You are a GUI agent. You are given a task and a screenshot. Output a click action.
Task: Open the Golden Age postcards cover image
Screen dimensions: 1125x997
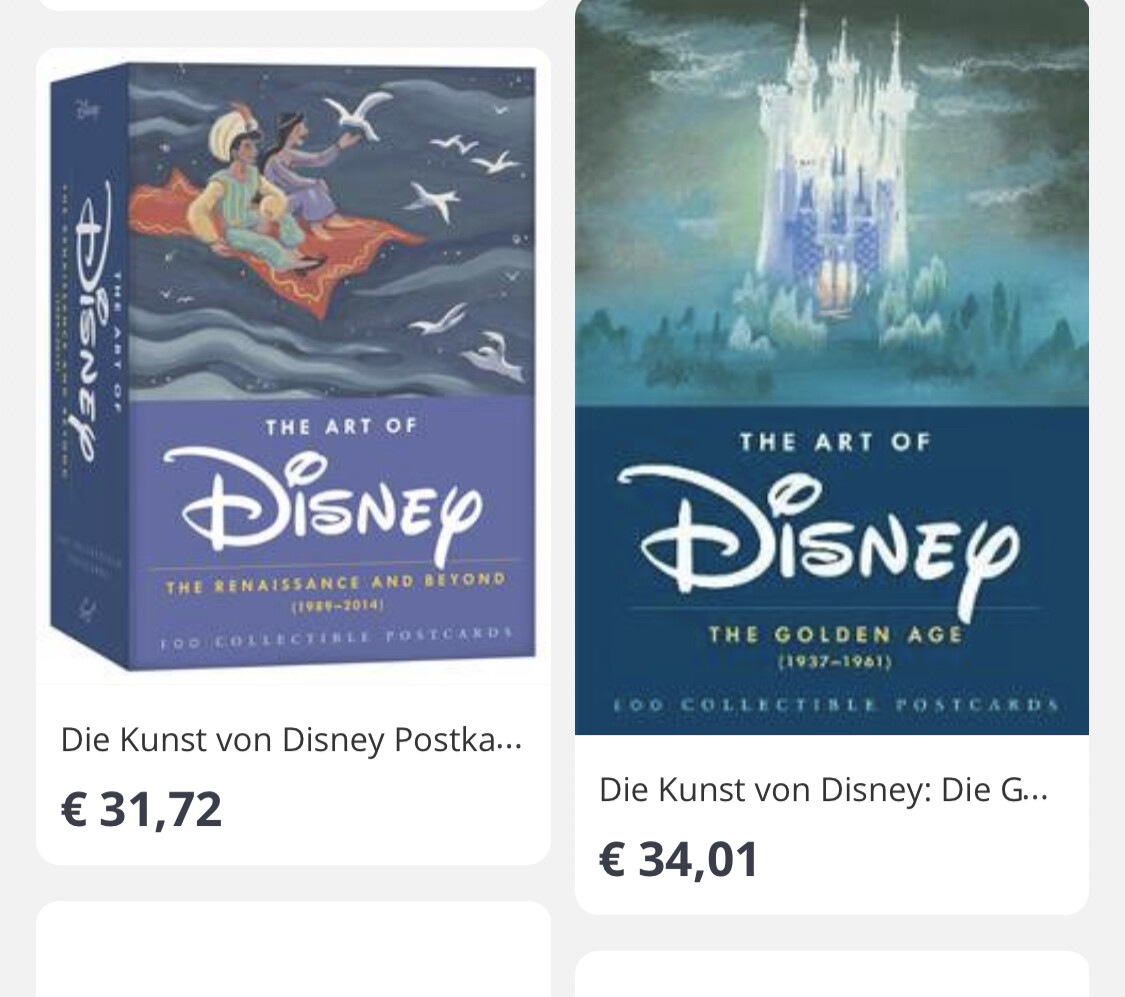[x=831, y=366]
